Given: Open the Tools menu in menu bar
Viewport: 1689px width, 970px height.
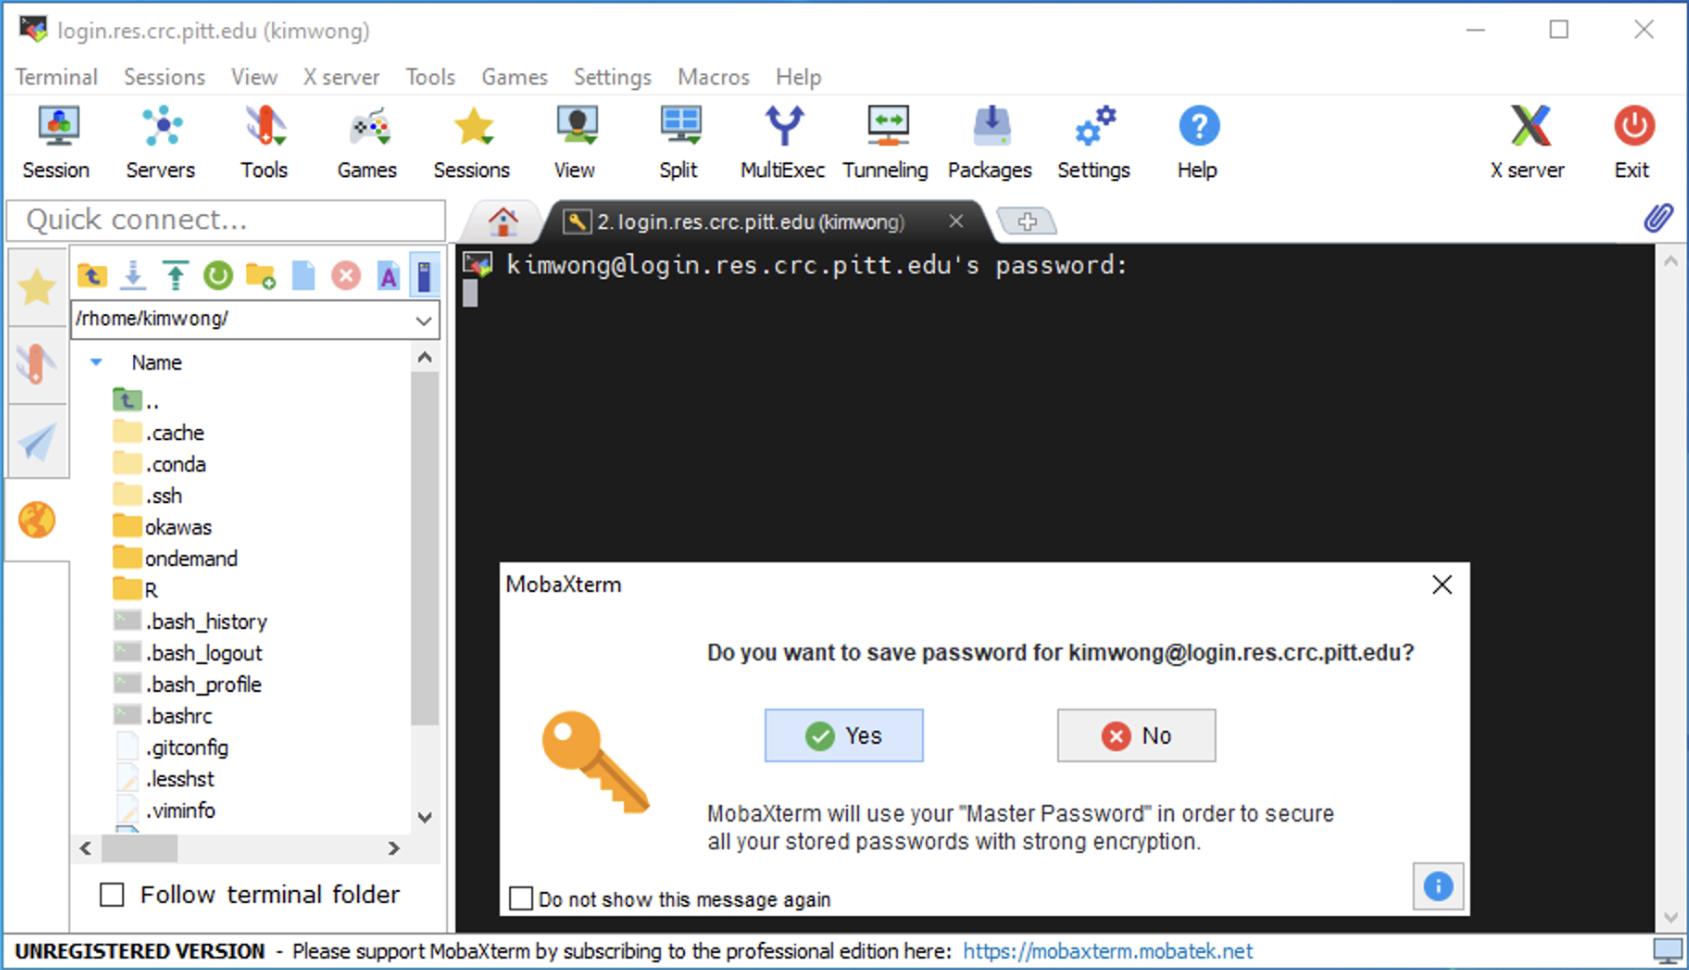Looking at the screenshot, I should click(x=430, y=77).
